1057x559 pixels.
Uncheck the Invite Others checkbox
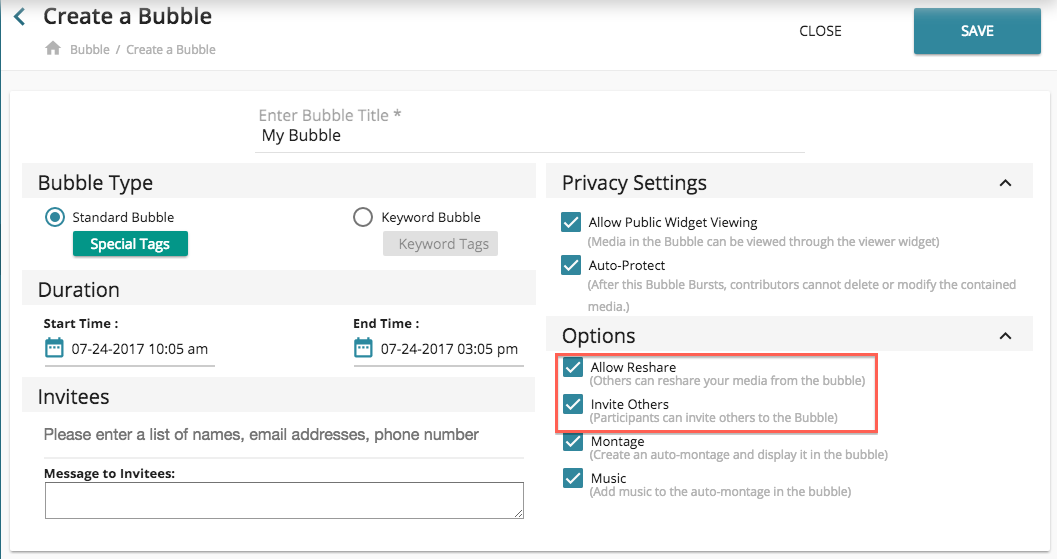point(573,404)
